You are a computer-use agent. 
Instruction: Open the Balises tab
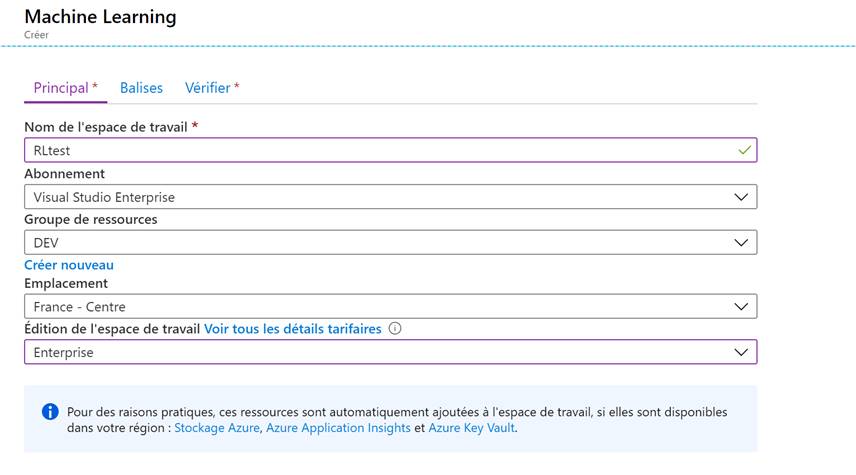141,88
